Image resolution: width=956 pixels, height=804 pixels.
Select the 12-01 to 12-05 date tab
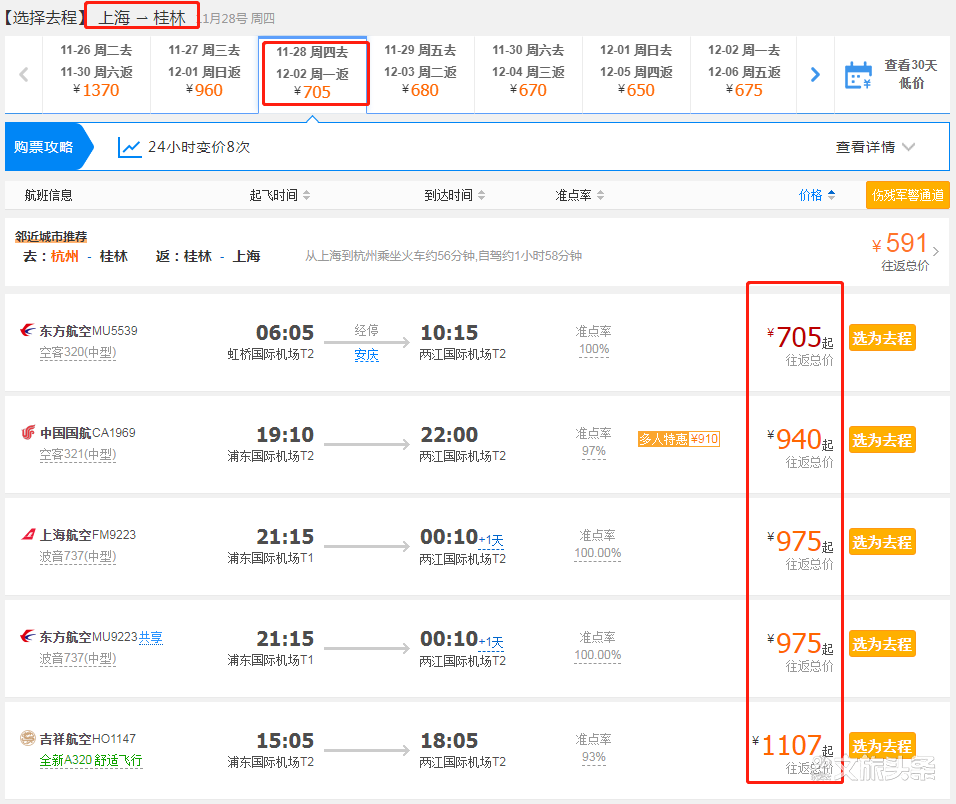(x=637, y=74)
